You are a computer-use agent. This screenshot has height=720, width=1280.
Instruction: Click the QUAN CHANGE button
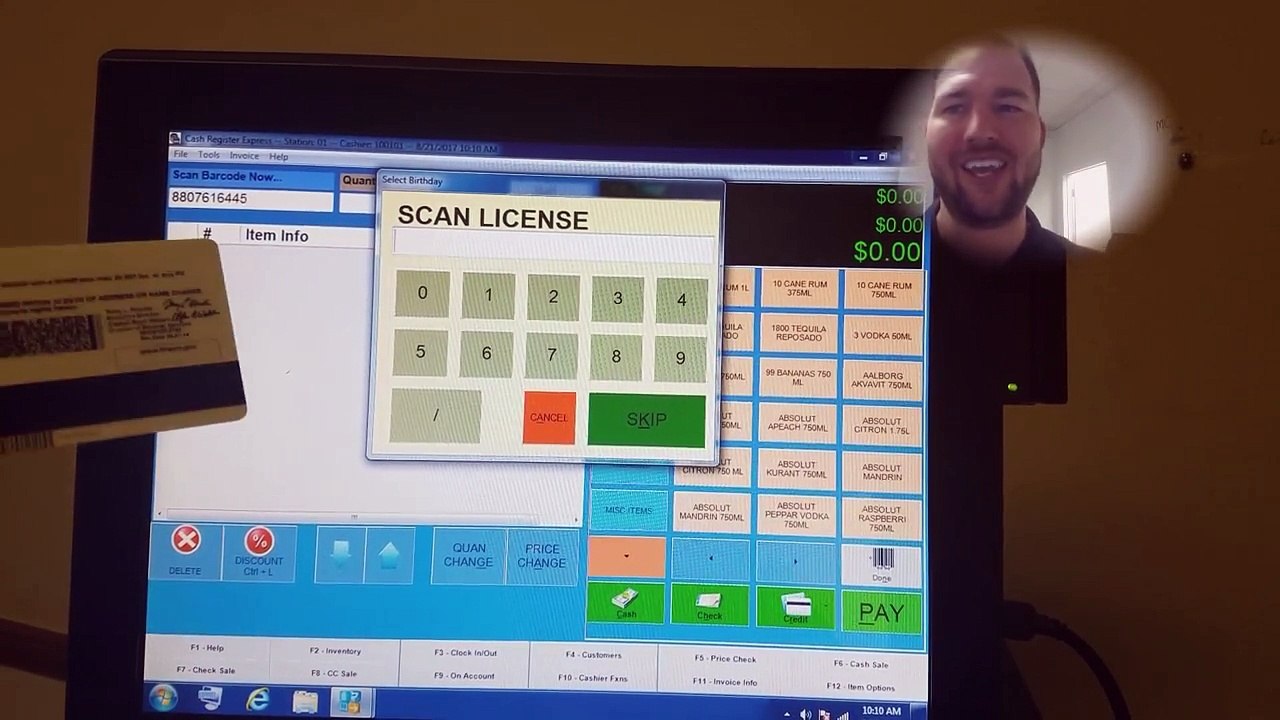pyautogui.click(x=468, y=555)
